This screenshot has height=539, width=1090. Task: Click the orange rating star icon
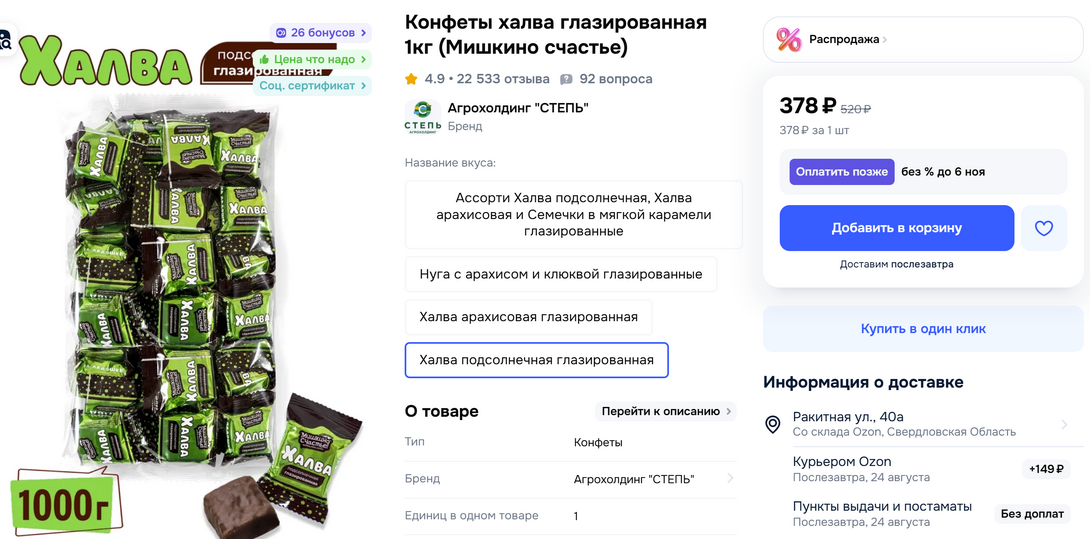pyautogui.click(x=411, y=79)
